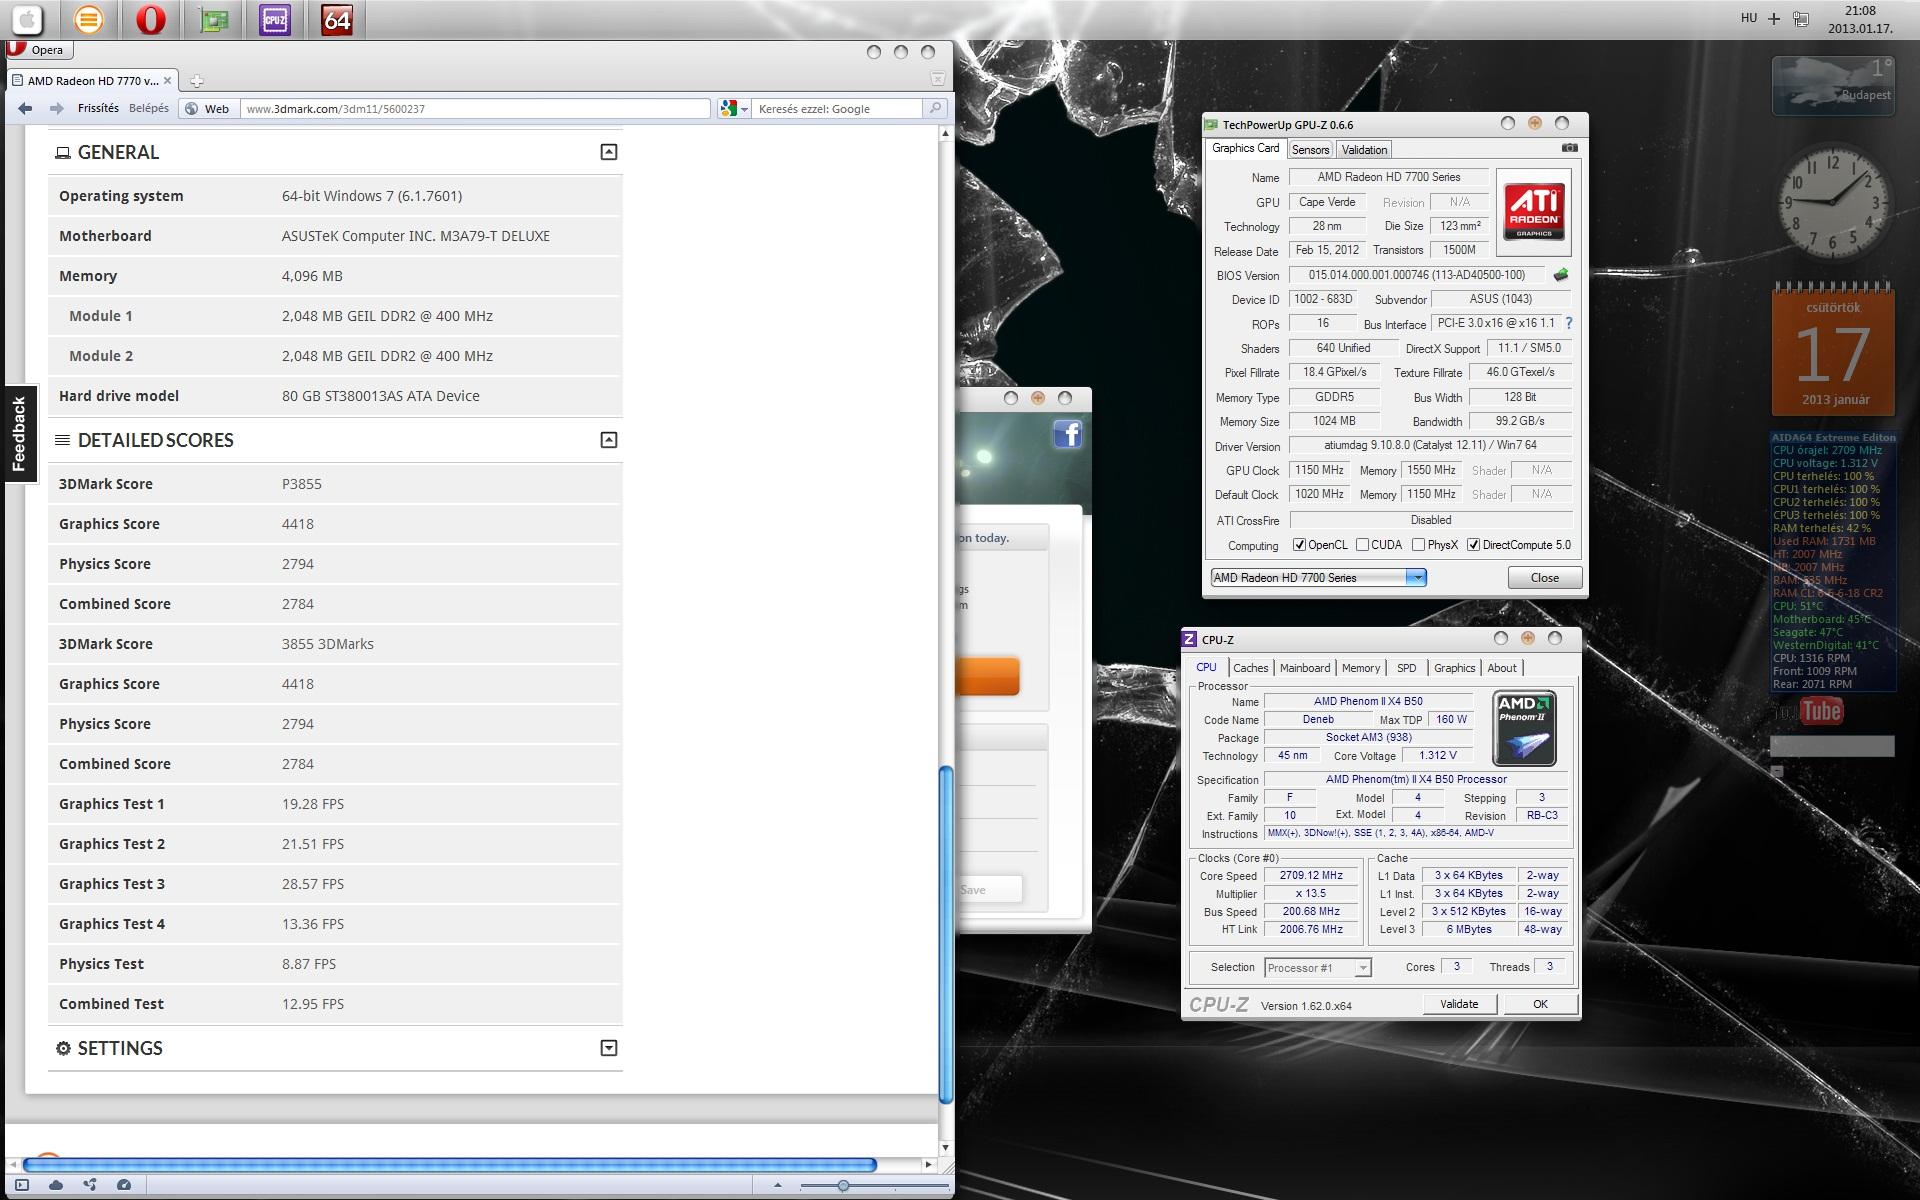Image resolution: width=1920 pixels, height=1200 pixels.
Task: Switch to CPU-Z from the taskbar
Action: pos(275,19)
